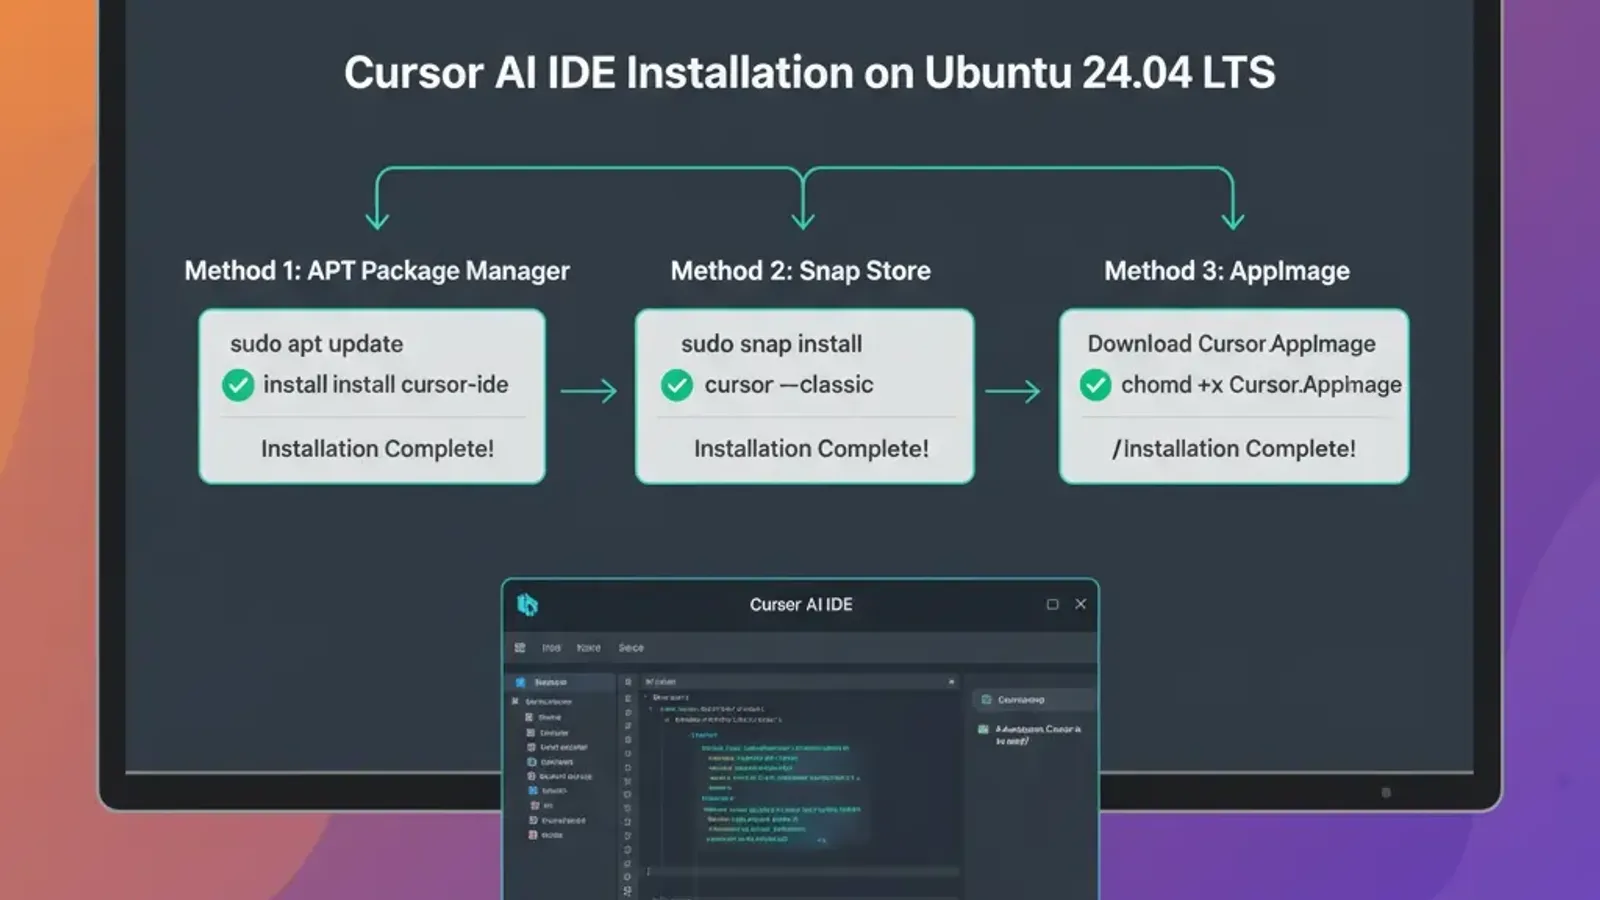Open the third menu in the IDE menu bar
1600x900 pixels.
click(x=632, y=648)
